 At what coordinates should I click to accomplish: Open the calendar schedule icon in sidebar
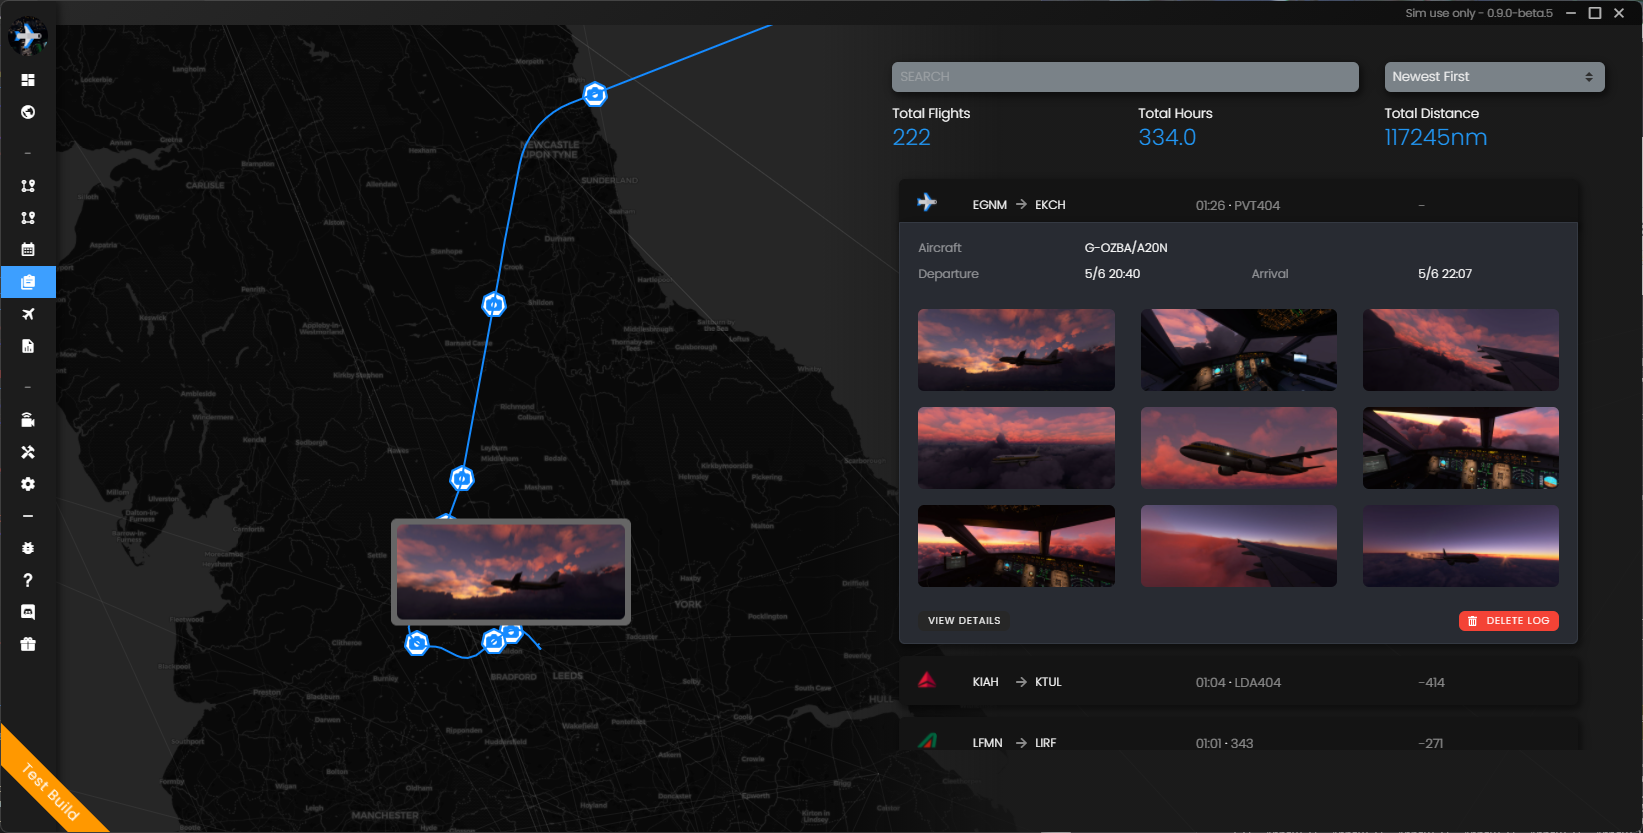28,249
